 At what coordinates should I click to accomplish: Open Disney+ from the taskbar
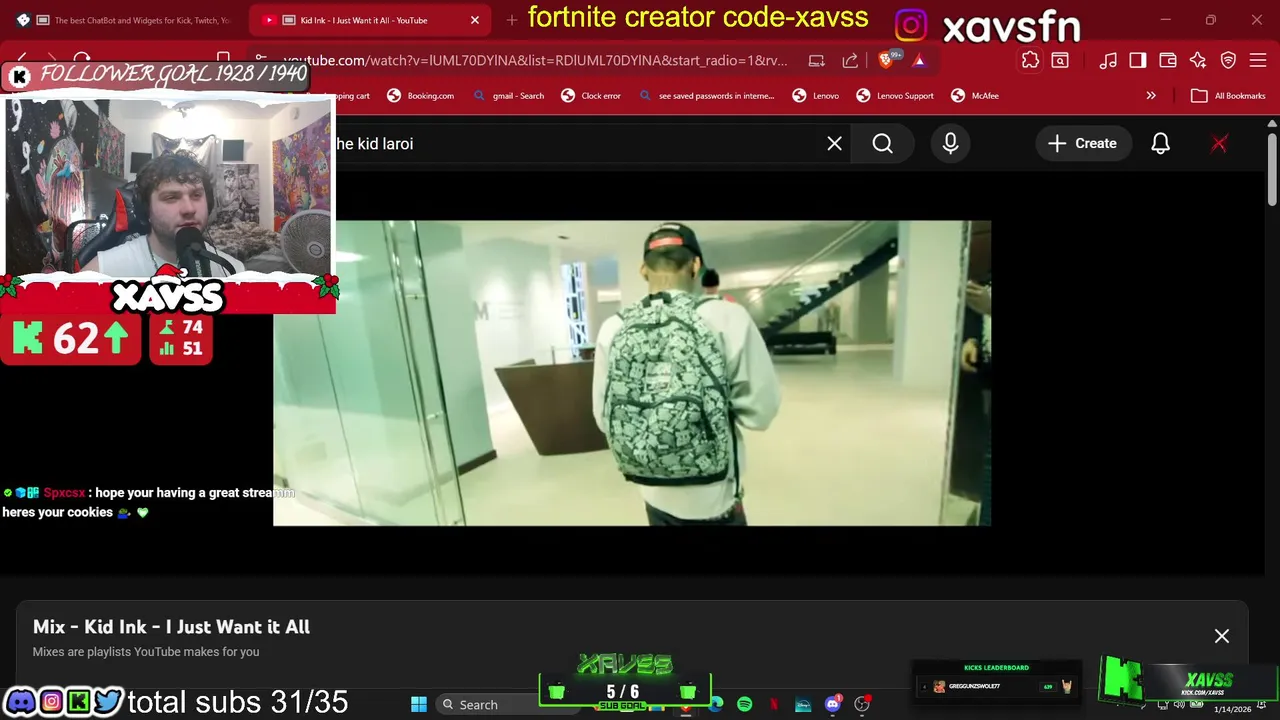(x=803, y=704)
